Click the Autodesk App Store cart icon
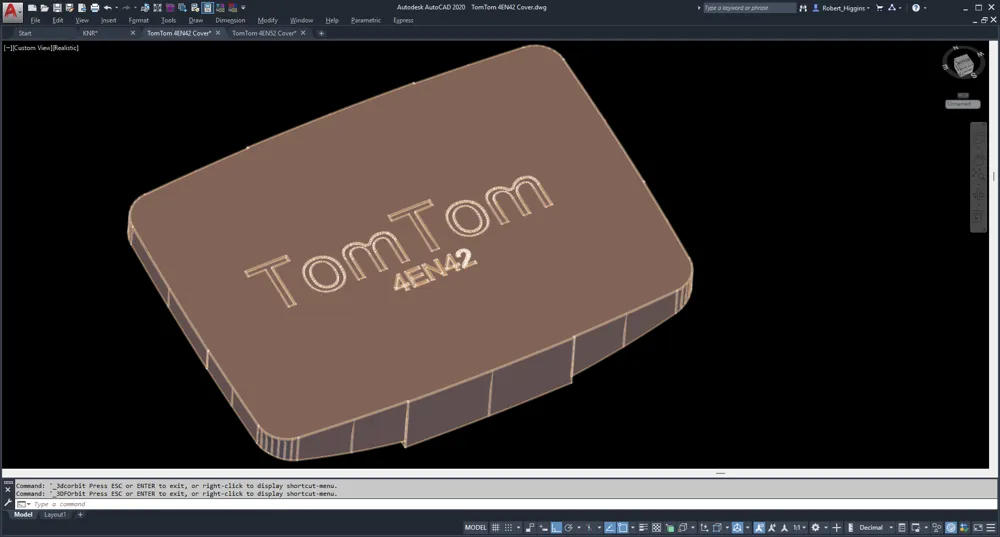Viewport: 1000px width, 537px height. (879, 8)
